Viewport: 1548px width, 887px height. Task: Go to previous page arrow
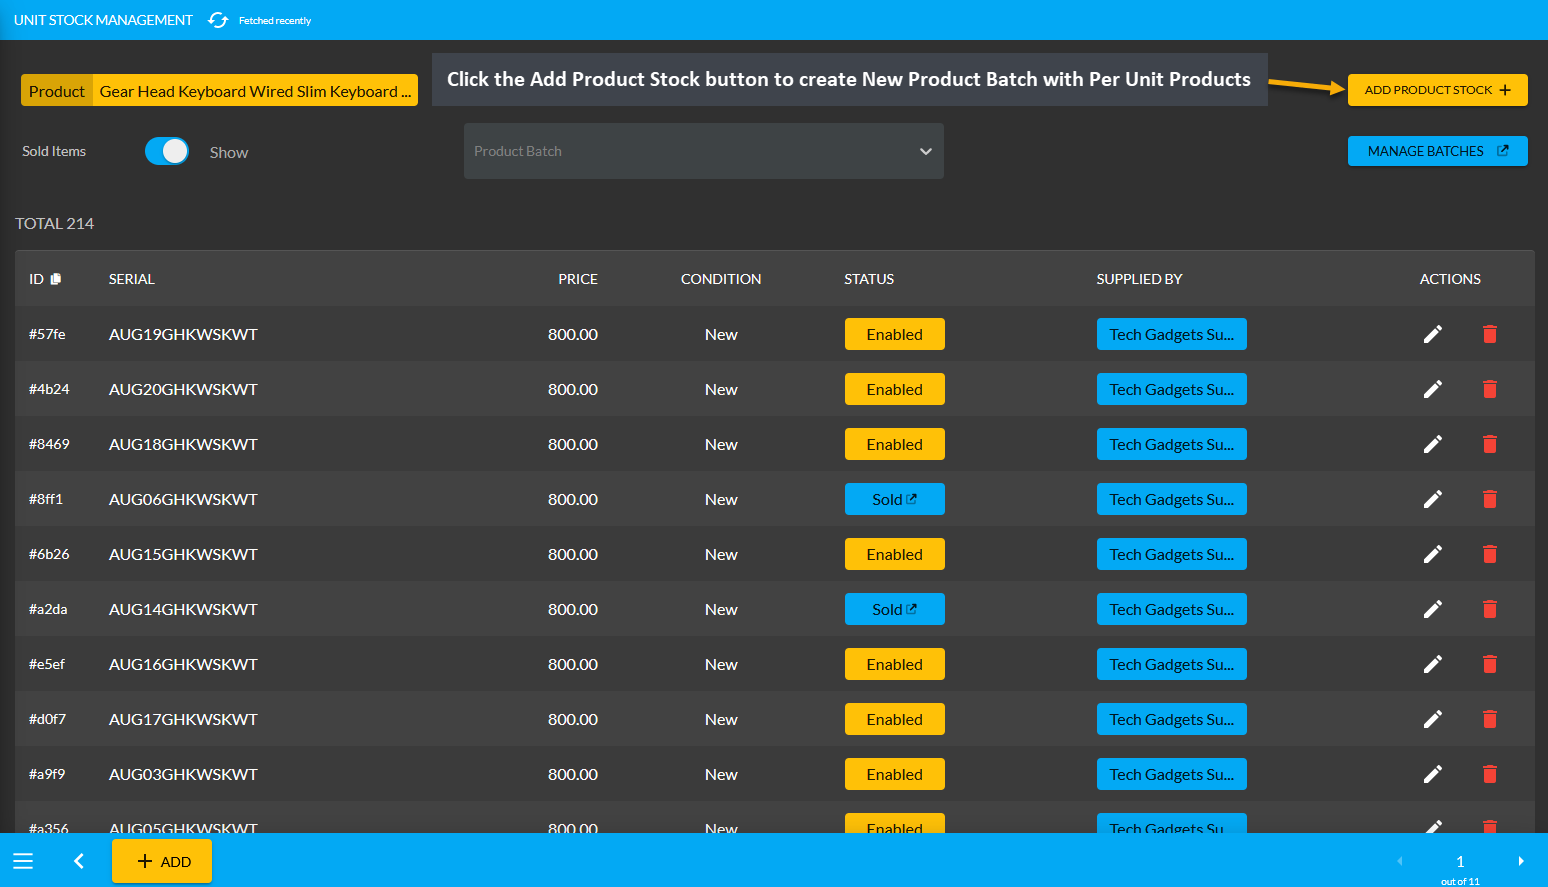pos(1400,861)
